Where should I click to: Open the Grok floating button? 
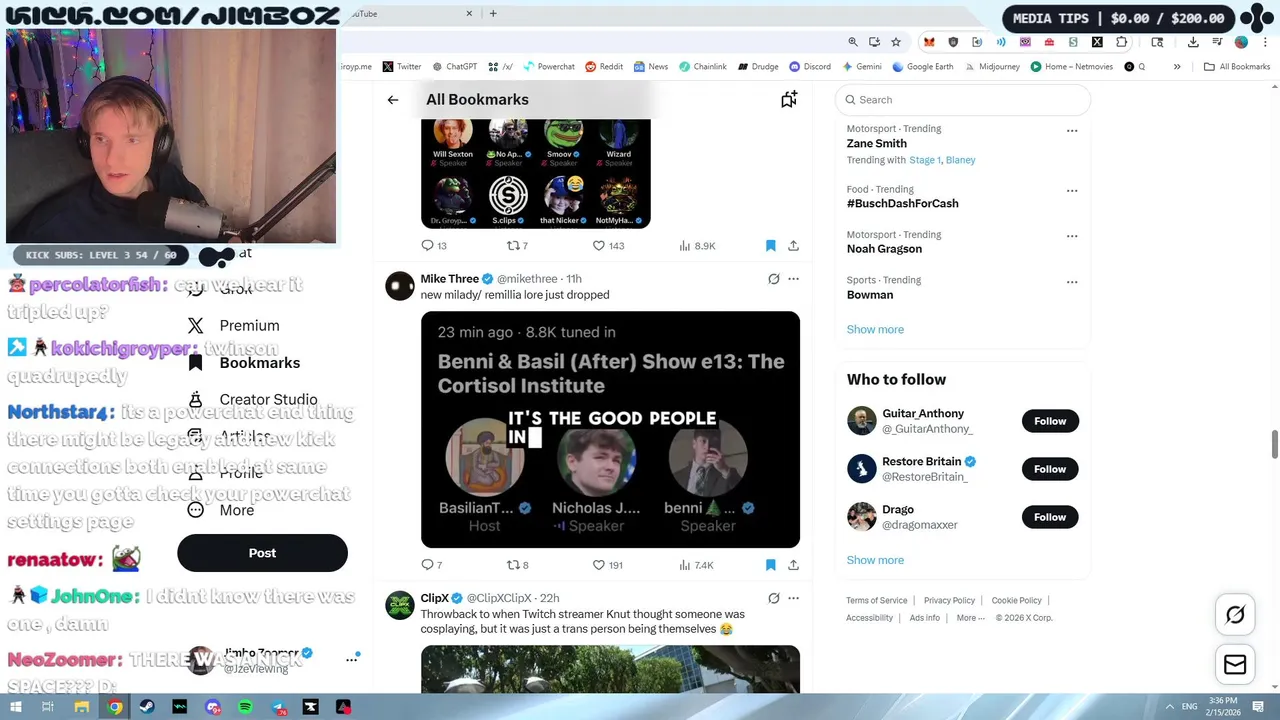coord(1235,615)
